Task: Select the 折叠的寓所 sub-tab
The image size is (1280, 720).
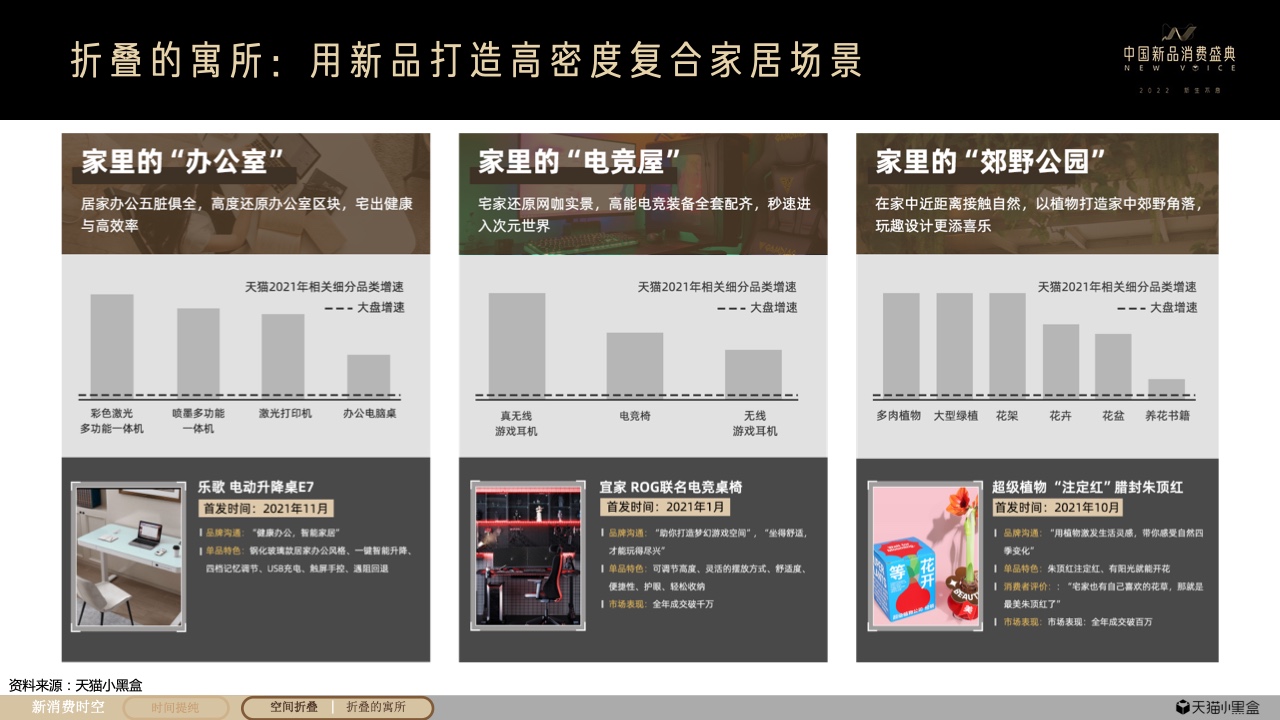Action: coord(376,707)
